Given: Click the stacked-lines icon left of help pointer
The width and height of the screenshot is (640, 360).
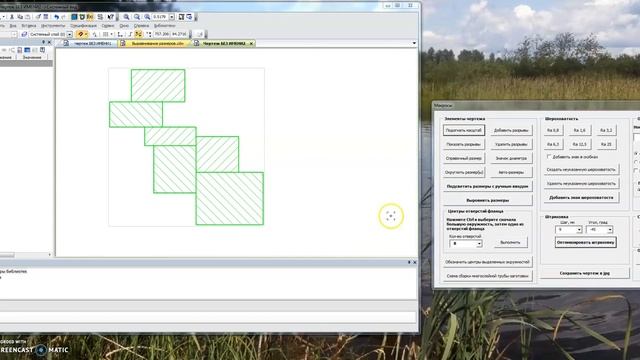Looking at the screenshot, I should coord(100,17).
